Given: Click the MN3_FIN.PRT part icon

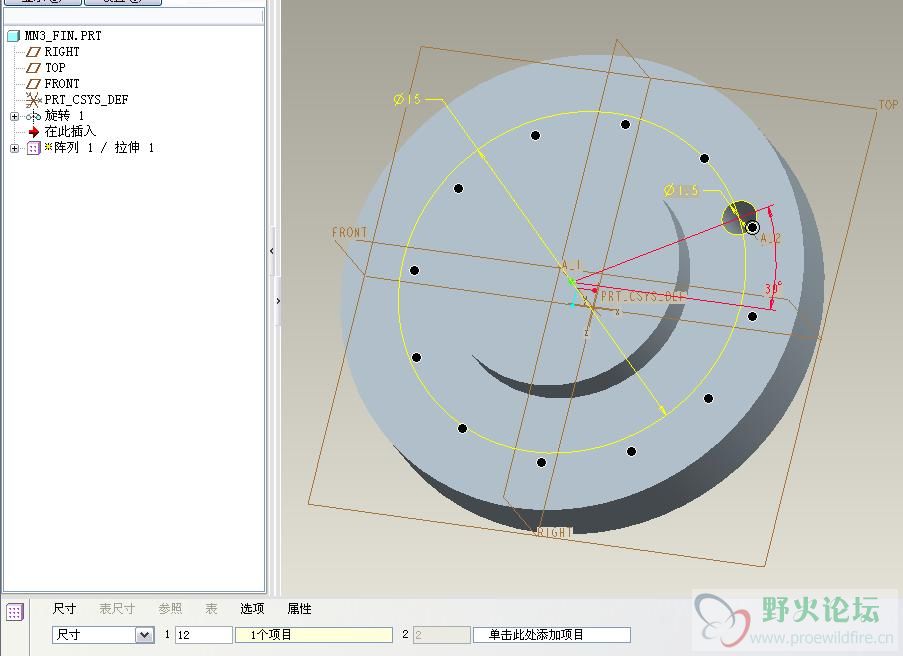Looking at the screenshot, I should click(14, 36).
